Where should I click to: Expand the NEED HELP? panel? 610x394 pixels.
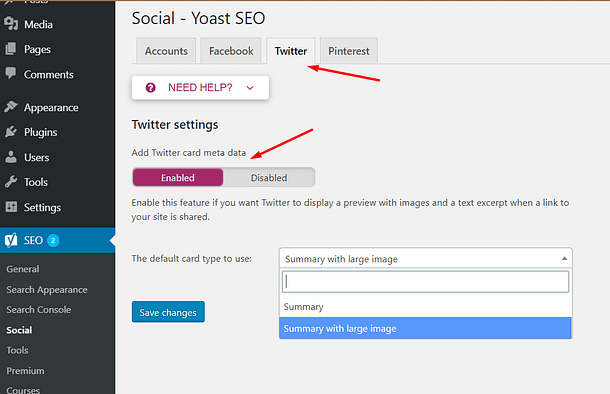point(200,88)
